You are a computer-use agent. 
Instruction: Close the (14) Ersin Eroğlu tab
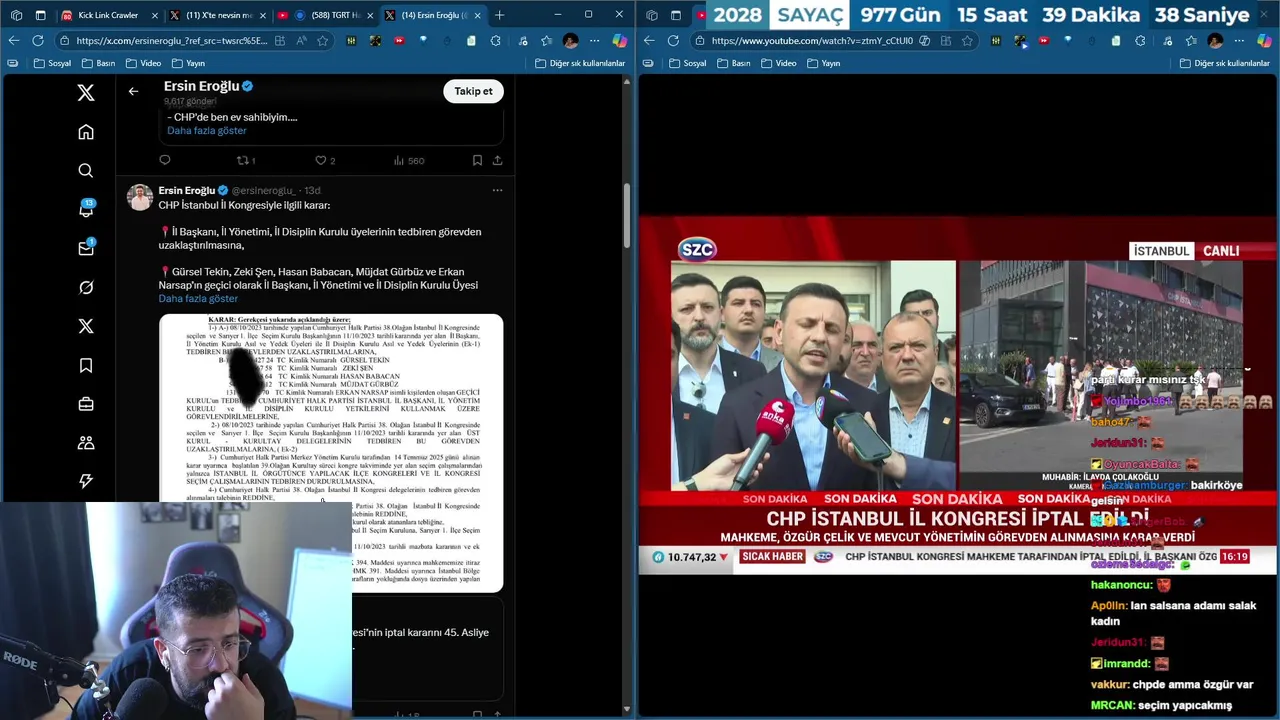click(478, 15)
